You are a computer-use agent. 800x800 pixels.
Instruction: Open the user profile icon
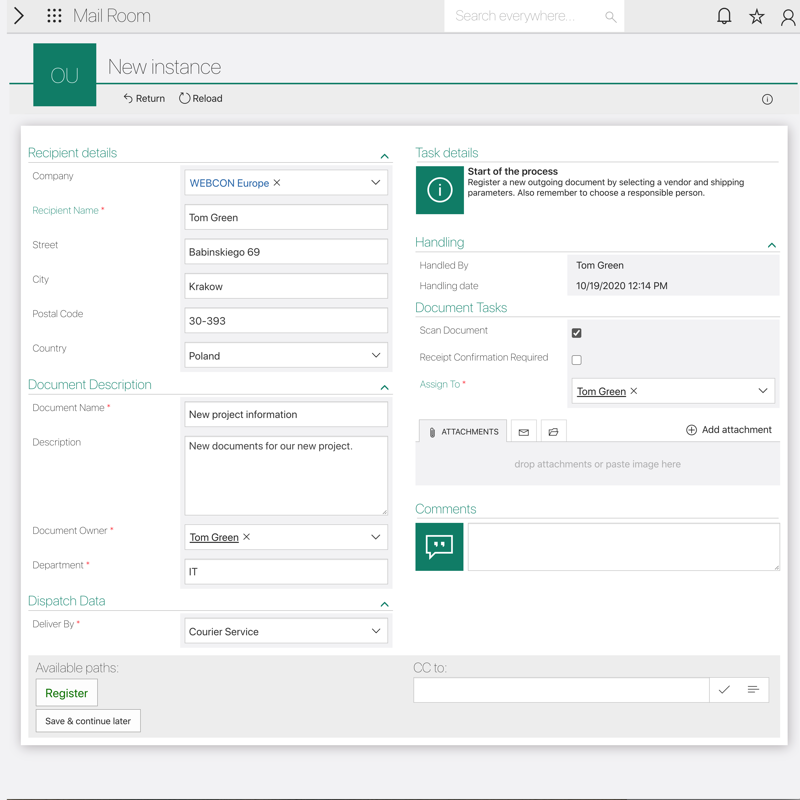788,16
